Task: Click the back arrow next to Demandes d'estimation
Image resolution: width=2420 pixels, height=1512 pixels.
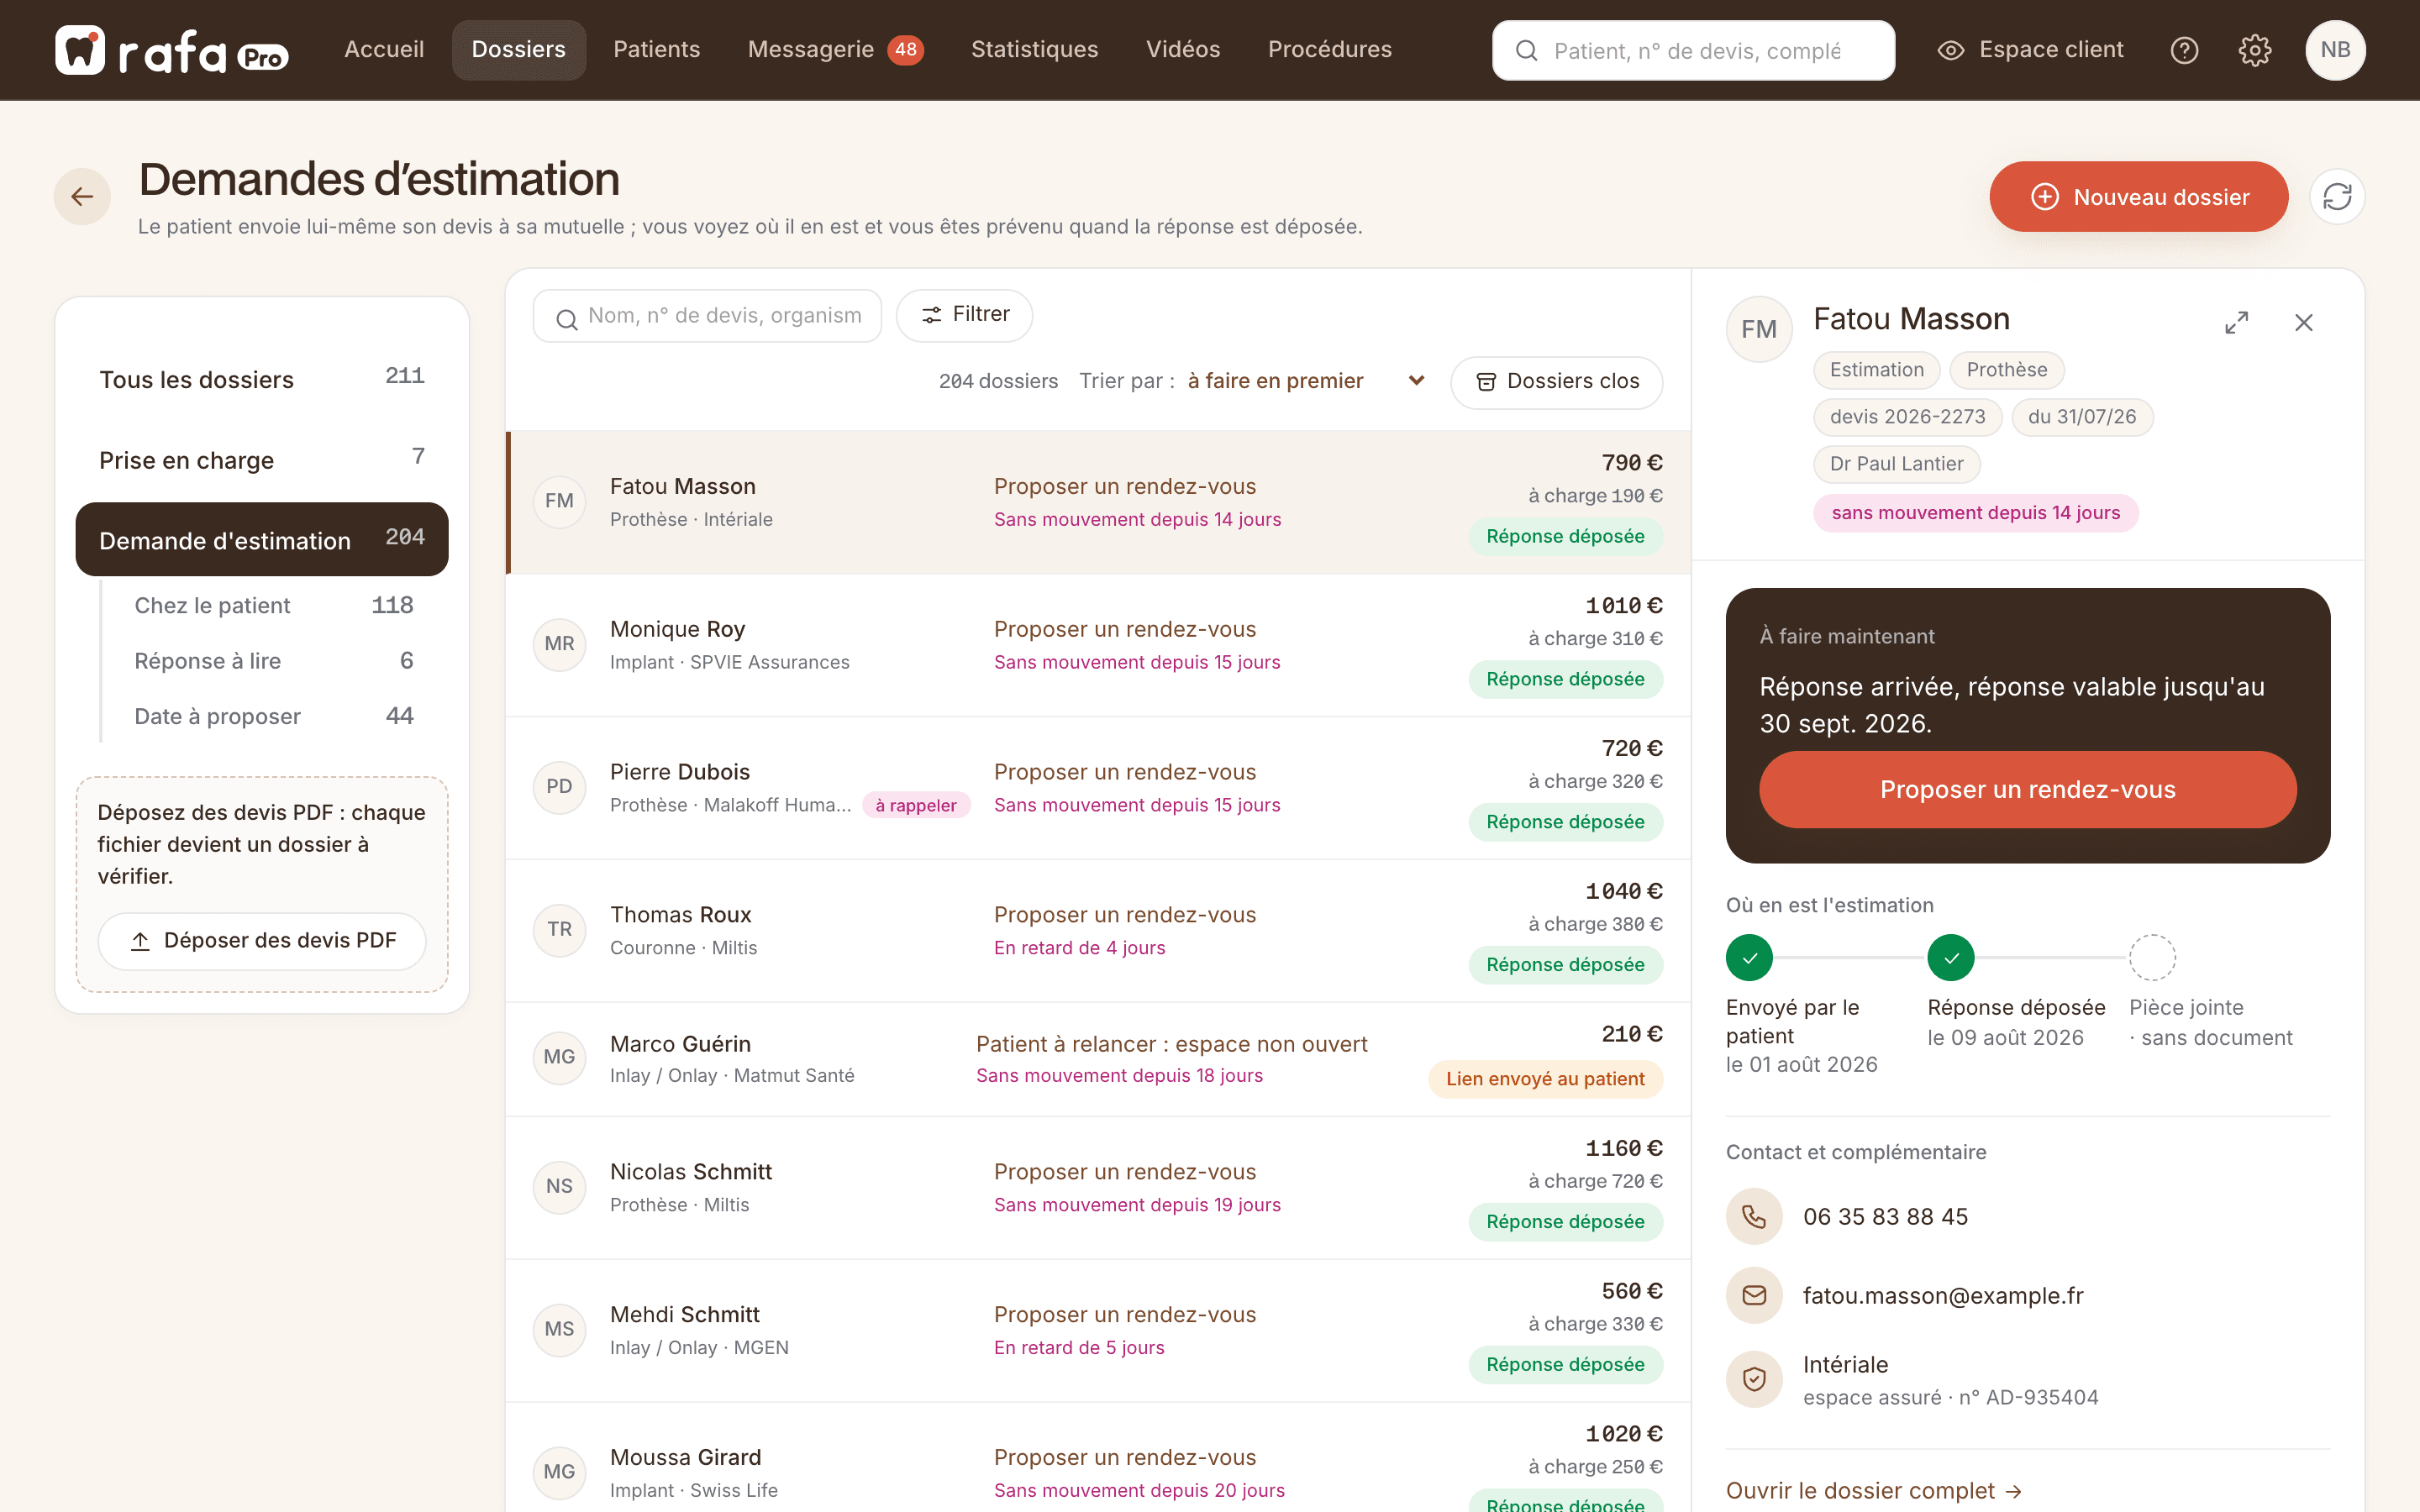Action: point(82,197)
